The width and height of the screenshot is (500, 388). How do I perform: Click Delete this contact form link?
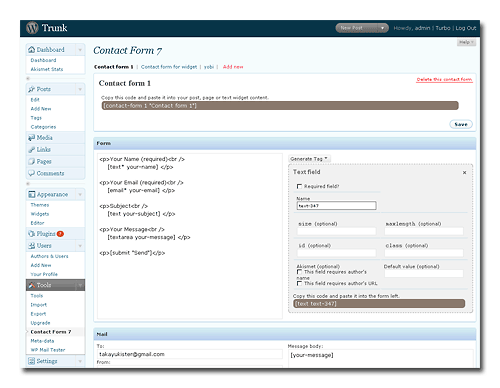[444, 79]
